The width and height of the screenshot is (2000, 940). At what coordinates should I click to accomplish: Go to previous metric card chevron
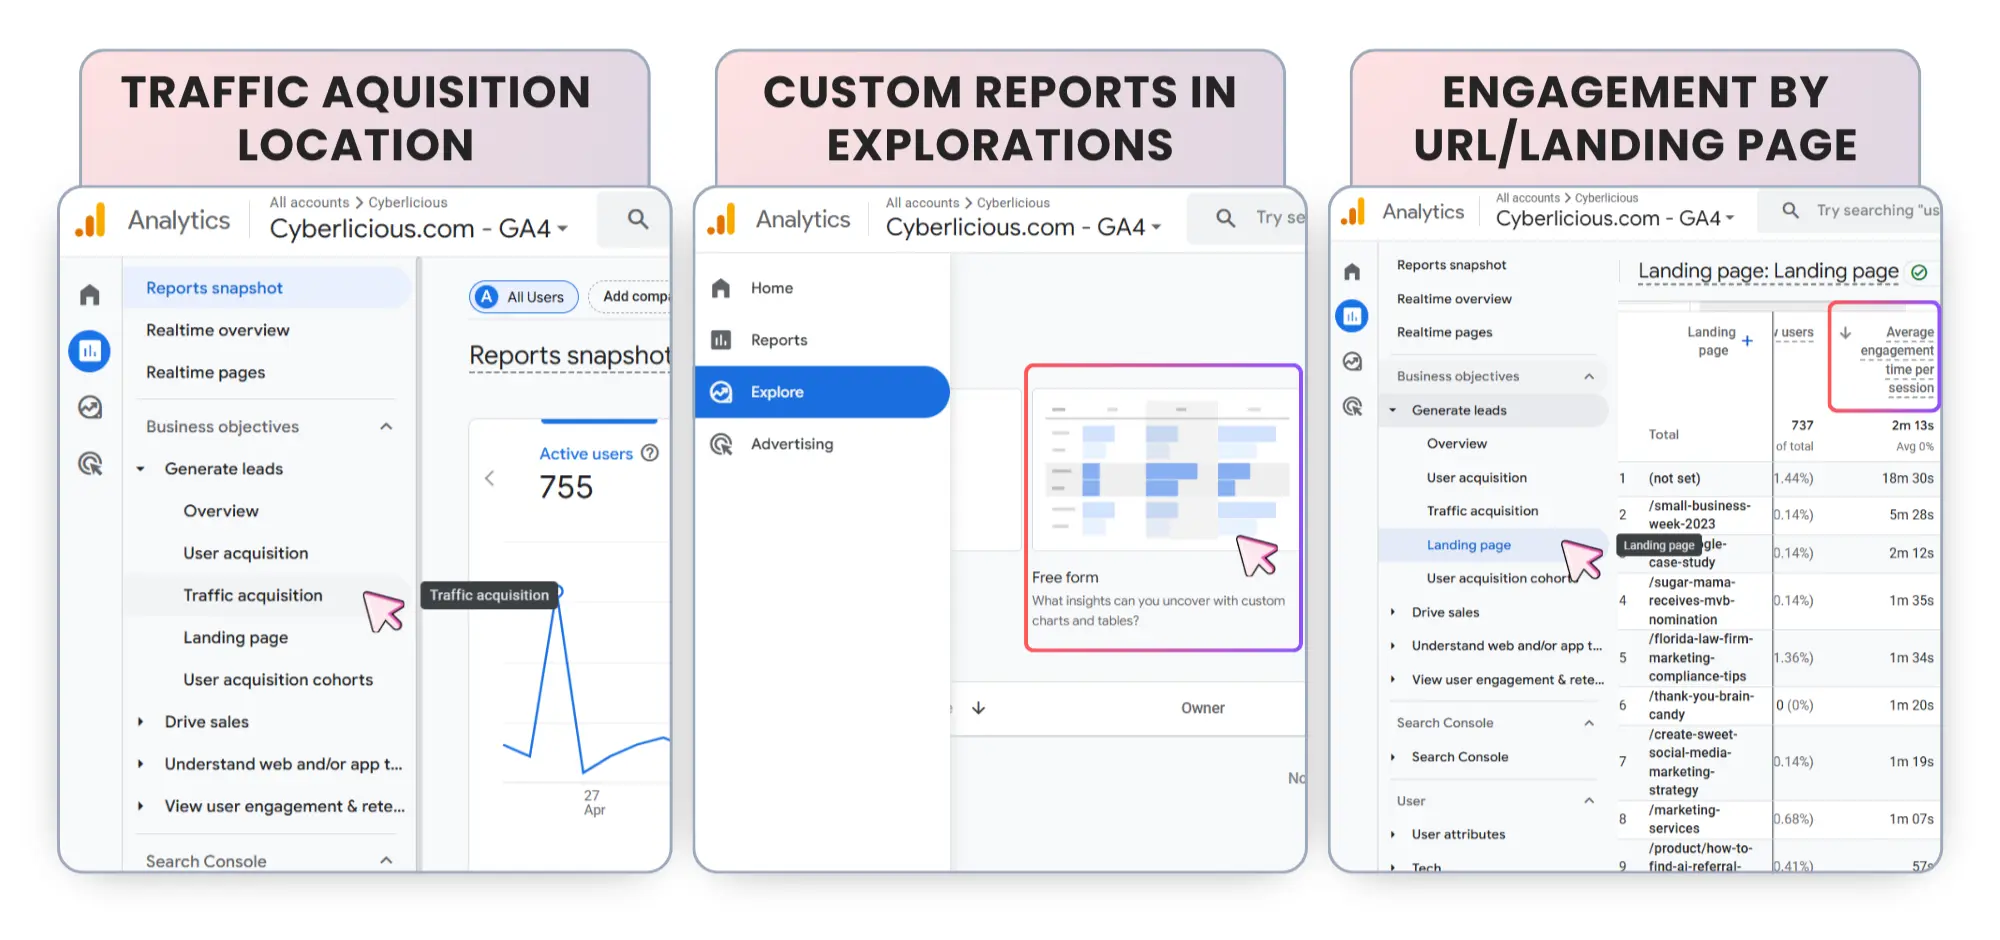coord(489,478)
